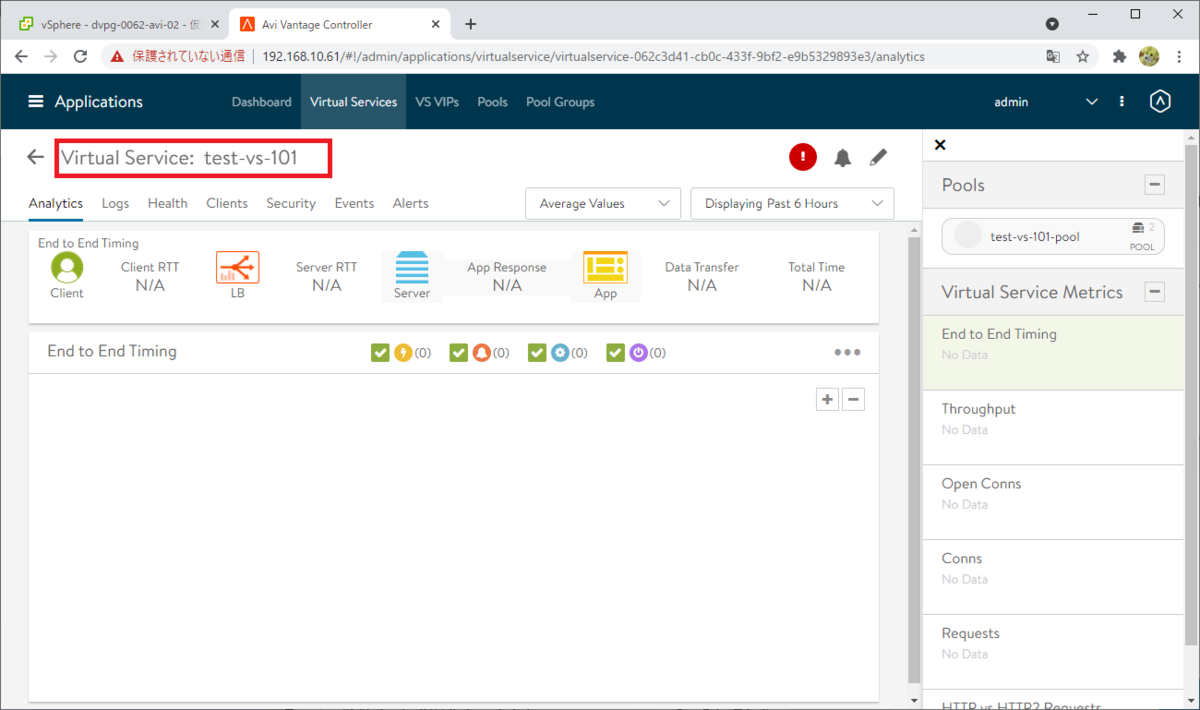Open the Pool Groups menu
1200x710 pixels.
(560, 102)
